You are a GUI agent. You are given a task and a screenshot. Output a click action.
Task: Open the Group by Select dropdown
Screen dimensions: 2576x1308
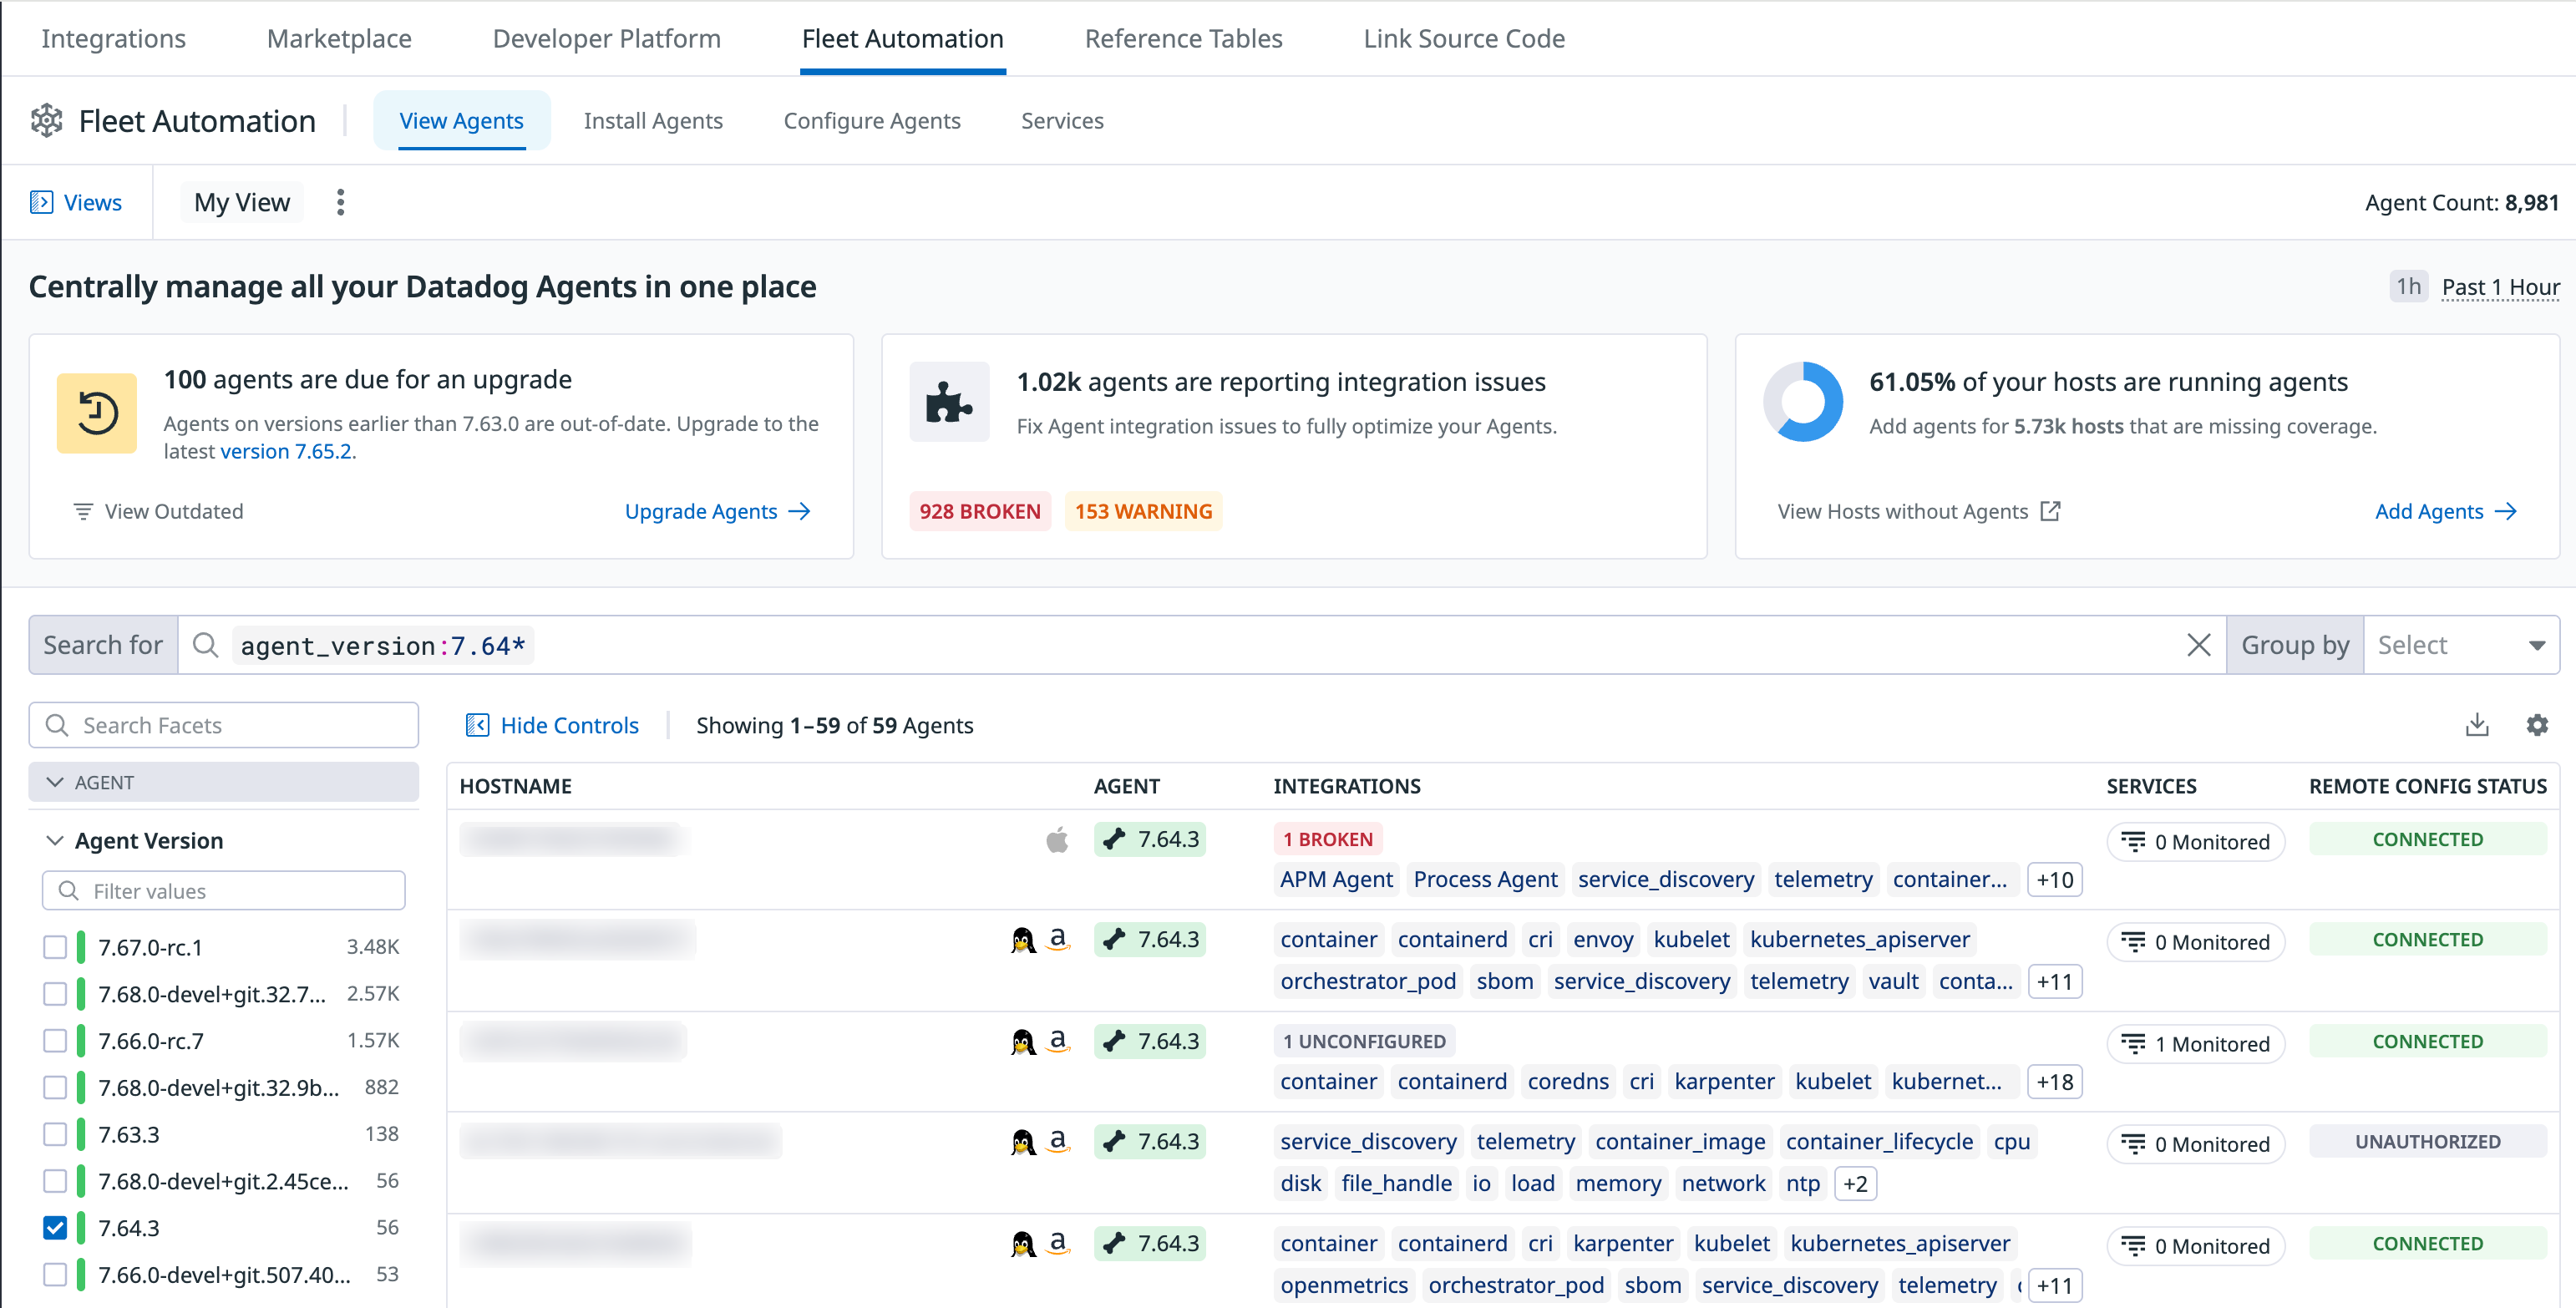(2461, 645)
